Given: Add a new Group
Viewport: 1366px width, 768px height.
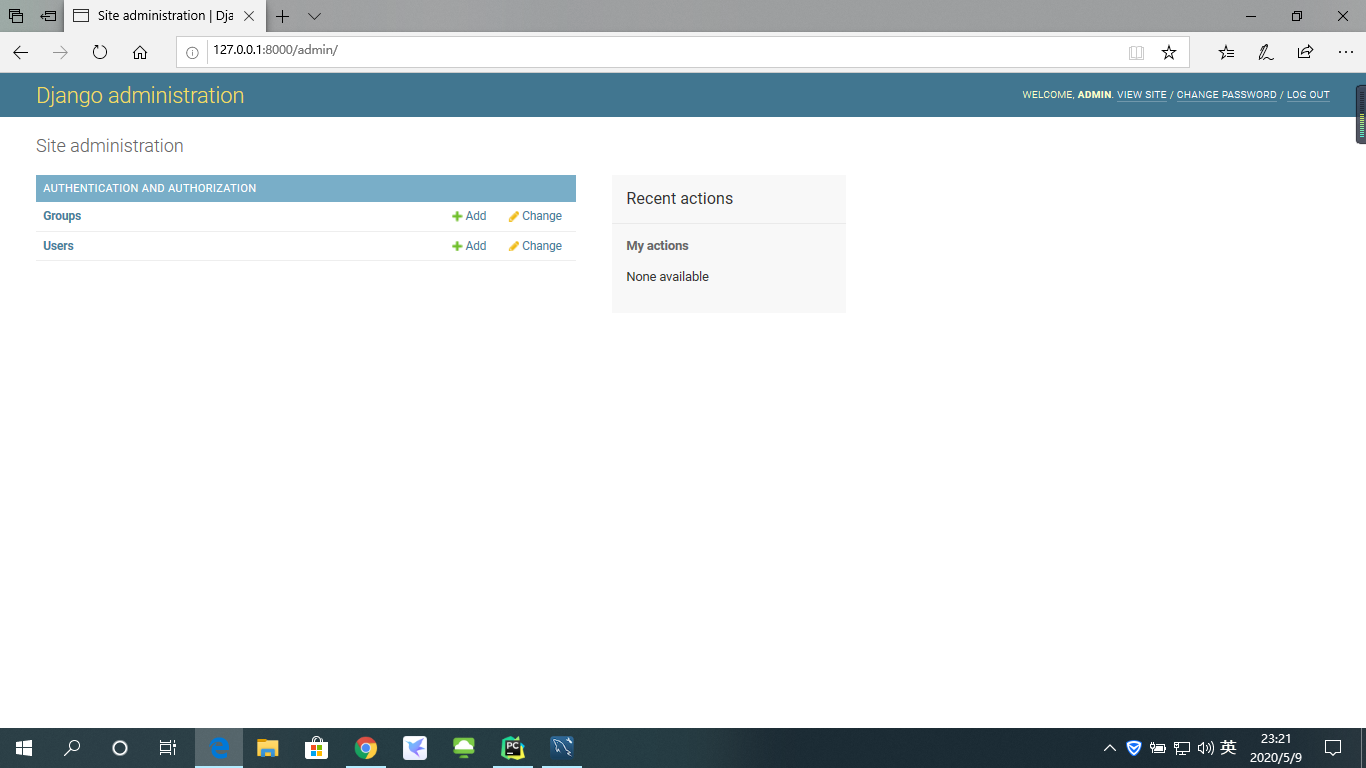Looking at the screenshot, I should (x=469, y=216).
